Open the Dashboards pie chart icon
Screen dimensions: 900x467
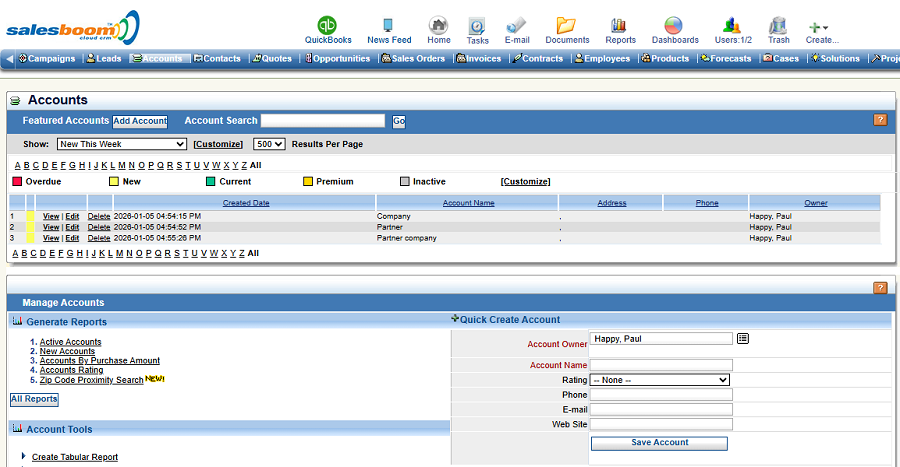(x=674, y=25)
